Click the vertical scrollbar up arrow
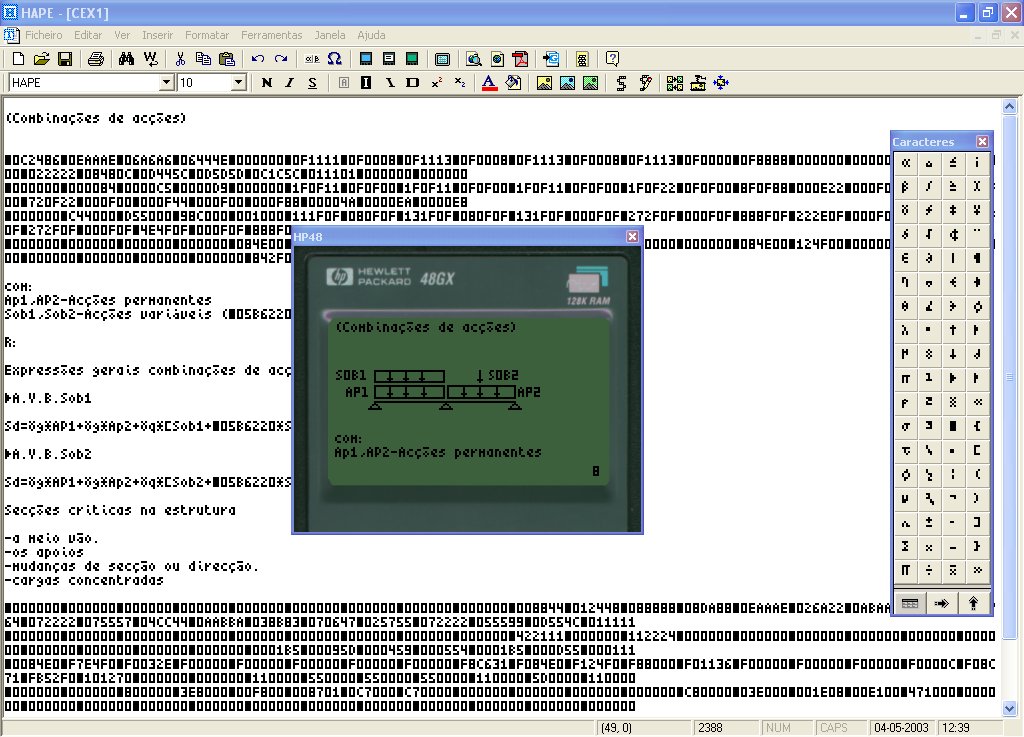The width and height of the screenshot is (1024, 737). tap(1010, 106)
